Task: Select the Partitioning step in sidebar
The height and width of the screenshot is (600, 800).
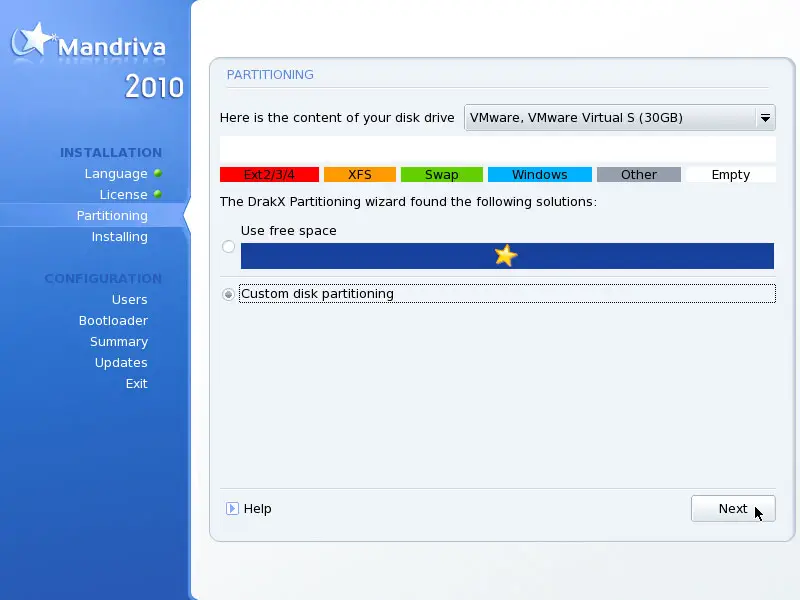Action: 112,215
